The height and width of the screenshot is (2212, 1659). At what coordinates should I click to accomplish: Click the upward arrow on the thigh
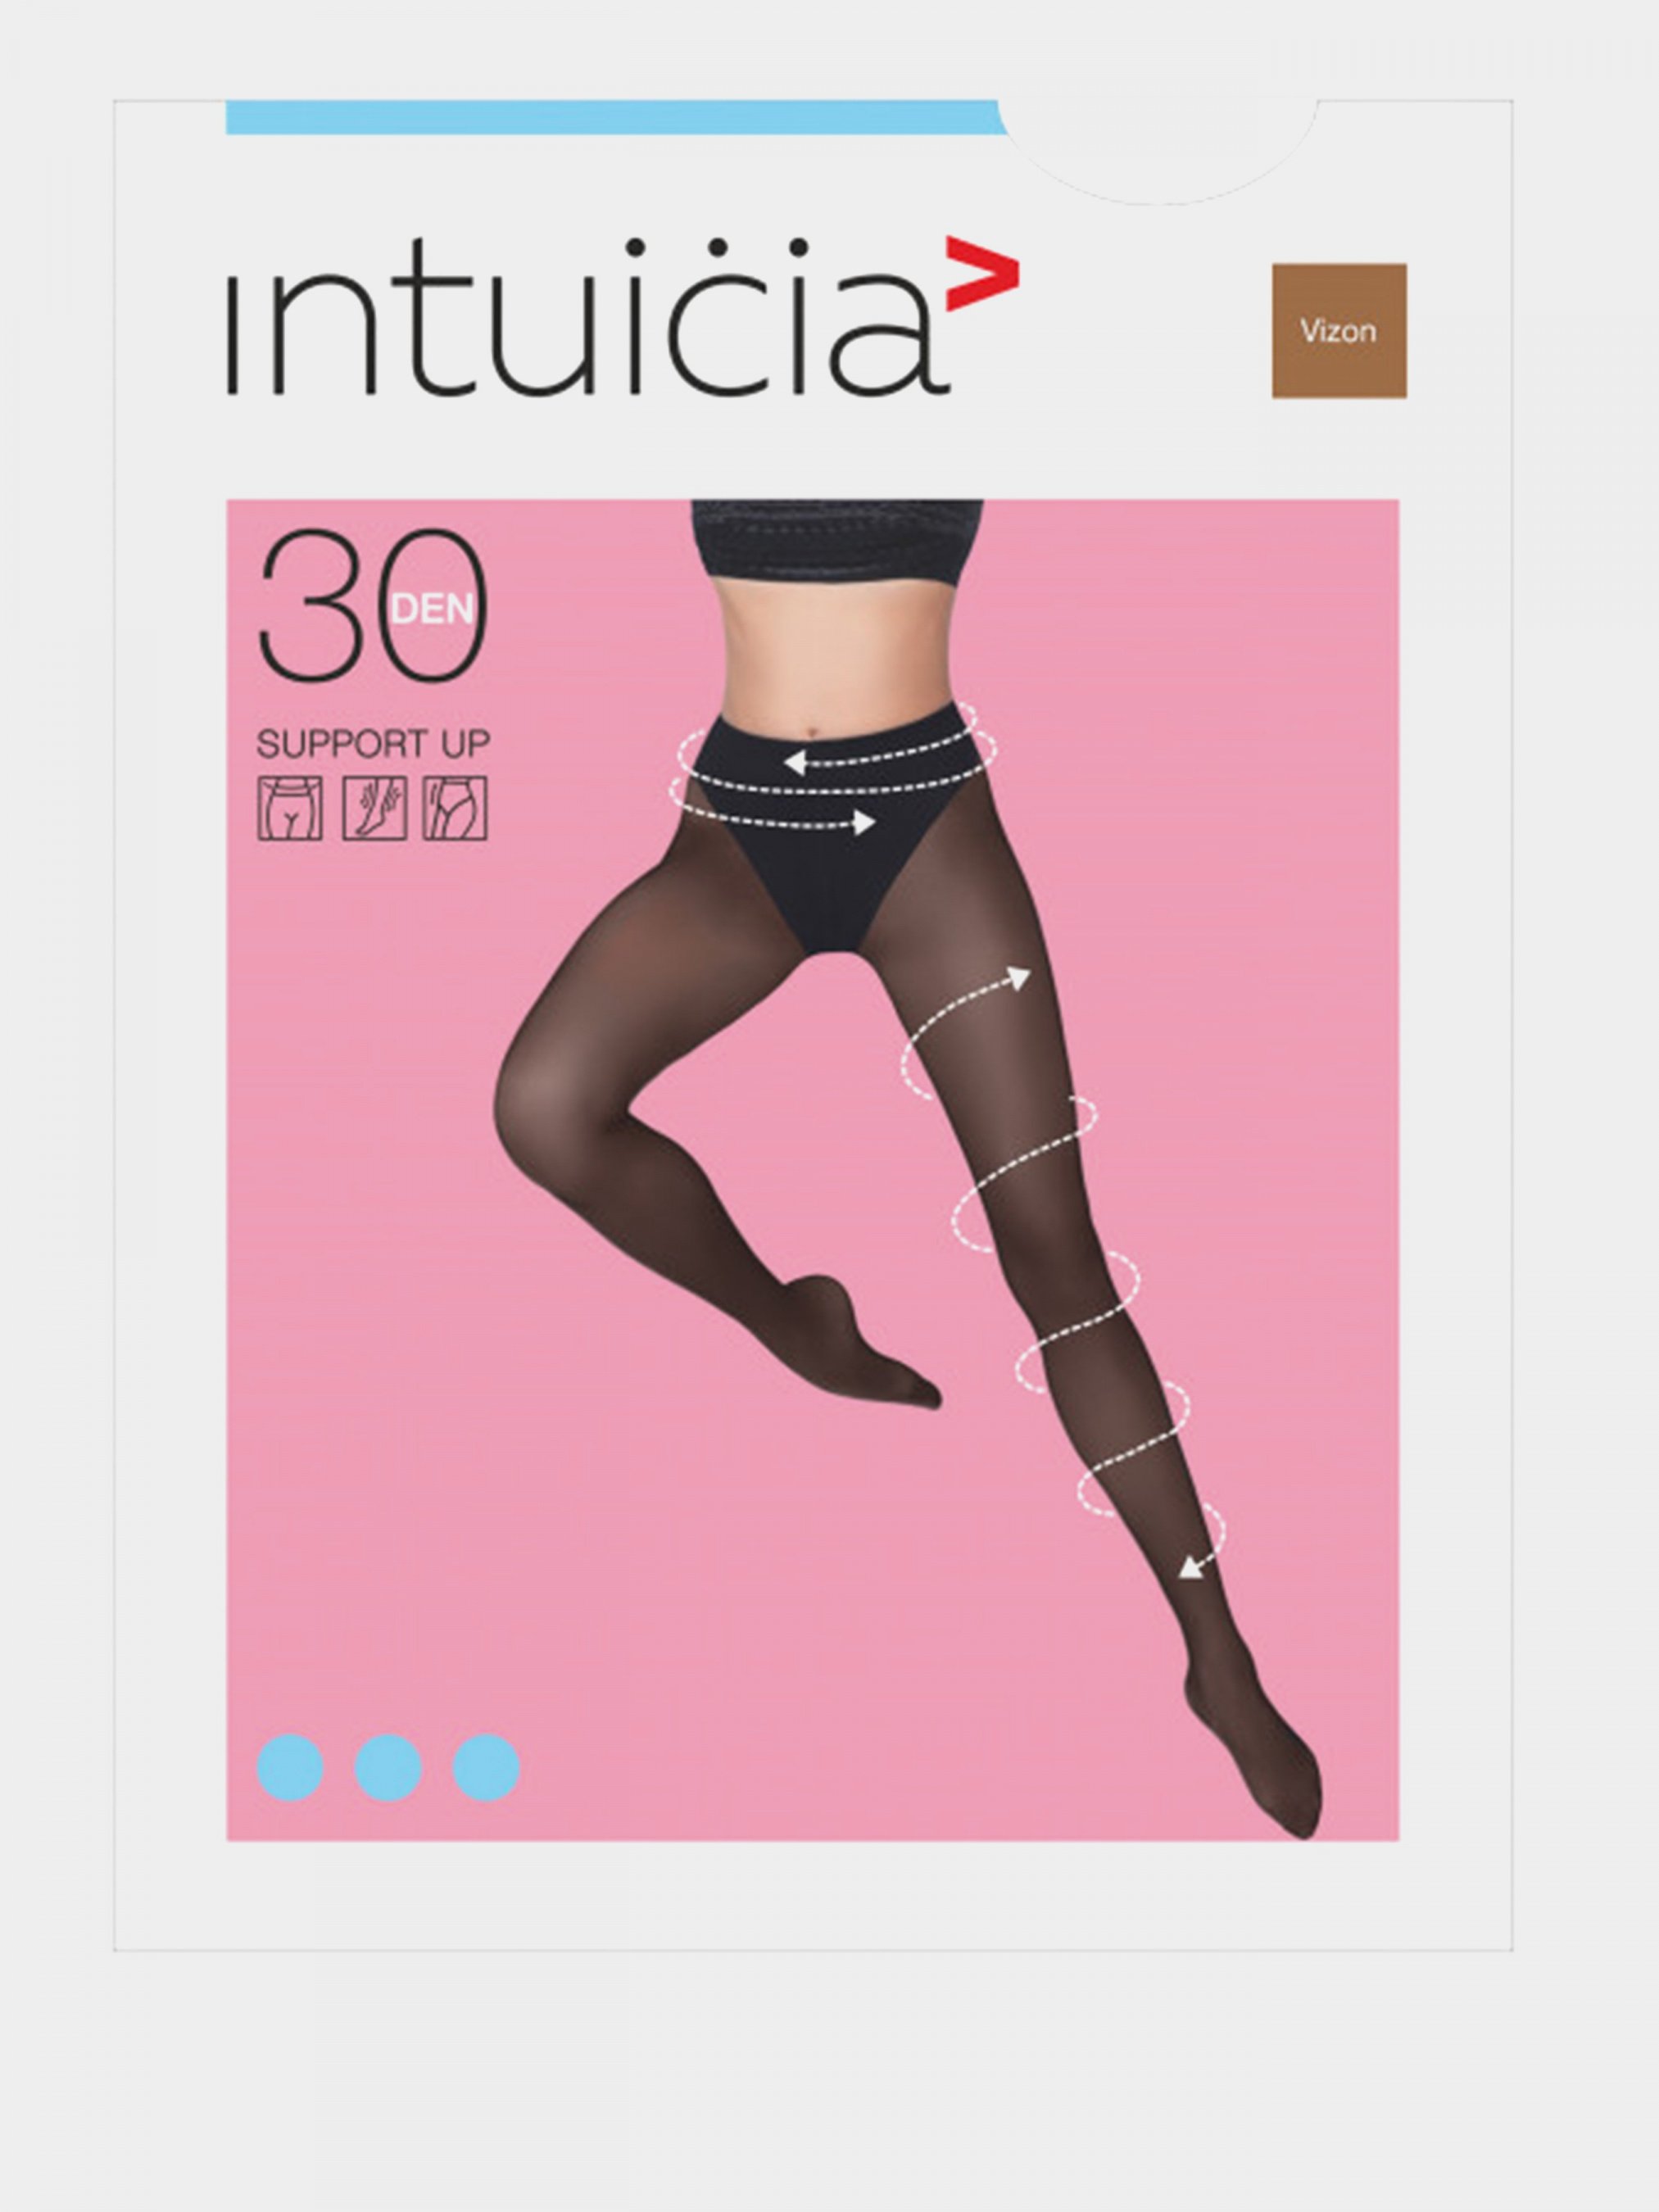tap(1018, 977)
